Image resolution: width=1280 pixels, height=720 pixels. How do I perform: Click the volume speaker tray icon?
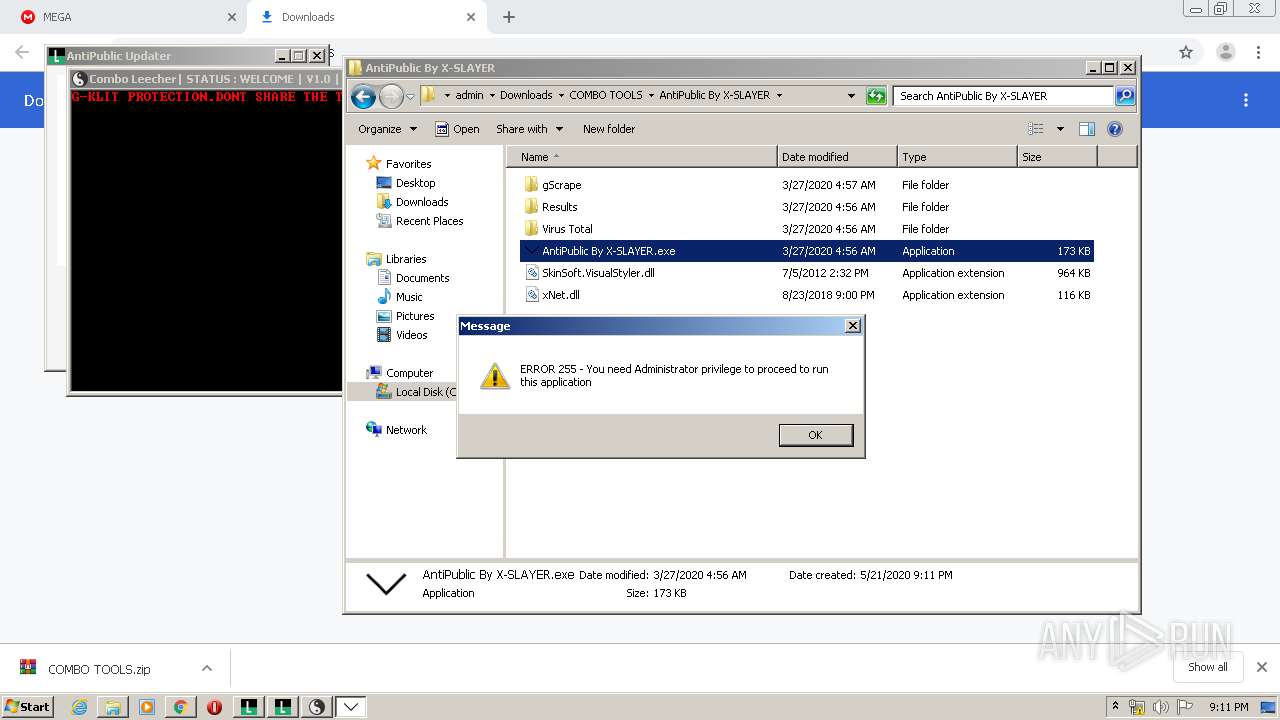pyautogui.click(x=1160, y=707)
